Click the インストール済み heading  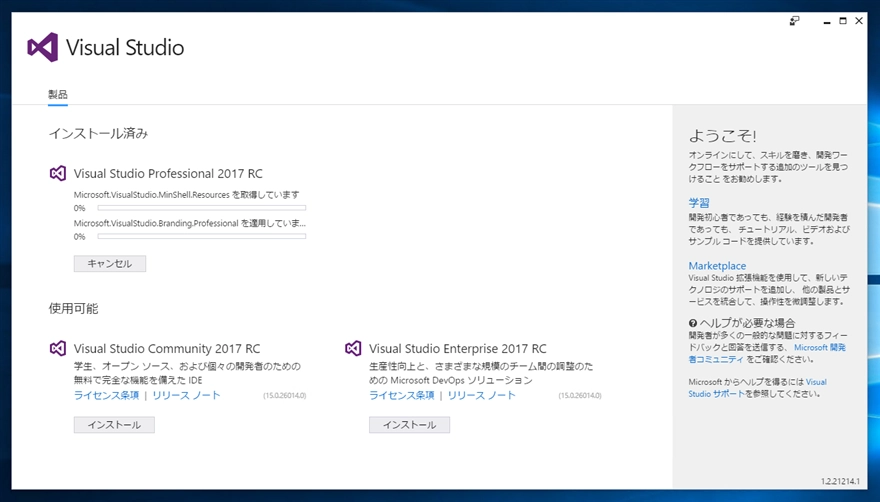pos(98,134)
